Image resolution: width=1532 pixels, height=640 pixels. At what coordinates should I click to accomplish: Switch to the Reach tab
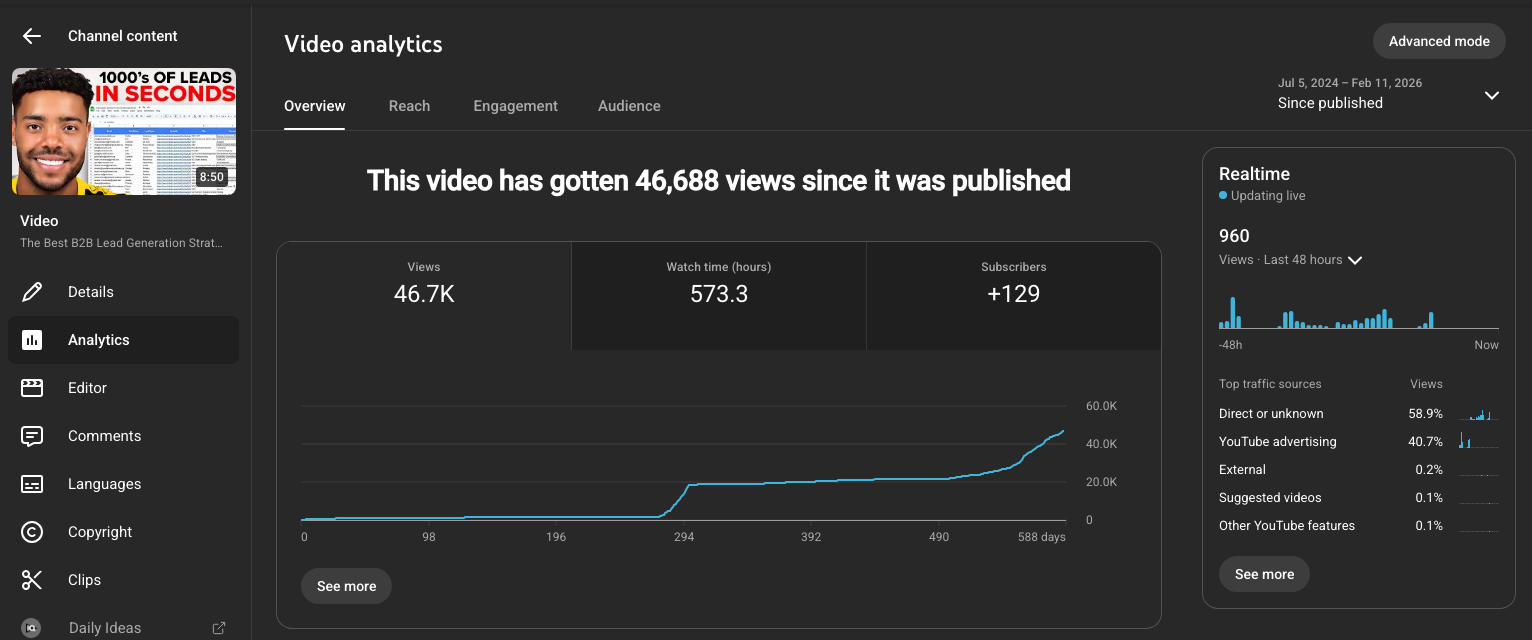(409, 105)
